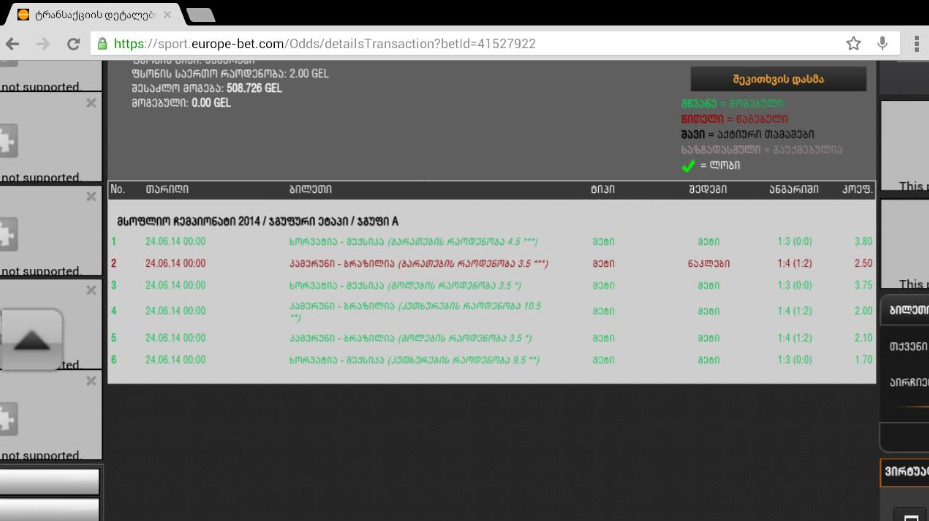Click the 1:3 (0:0) score in row 1

pyautogui.click(x=795, y=241)
